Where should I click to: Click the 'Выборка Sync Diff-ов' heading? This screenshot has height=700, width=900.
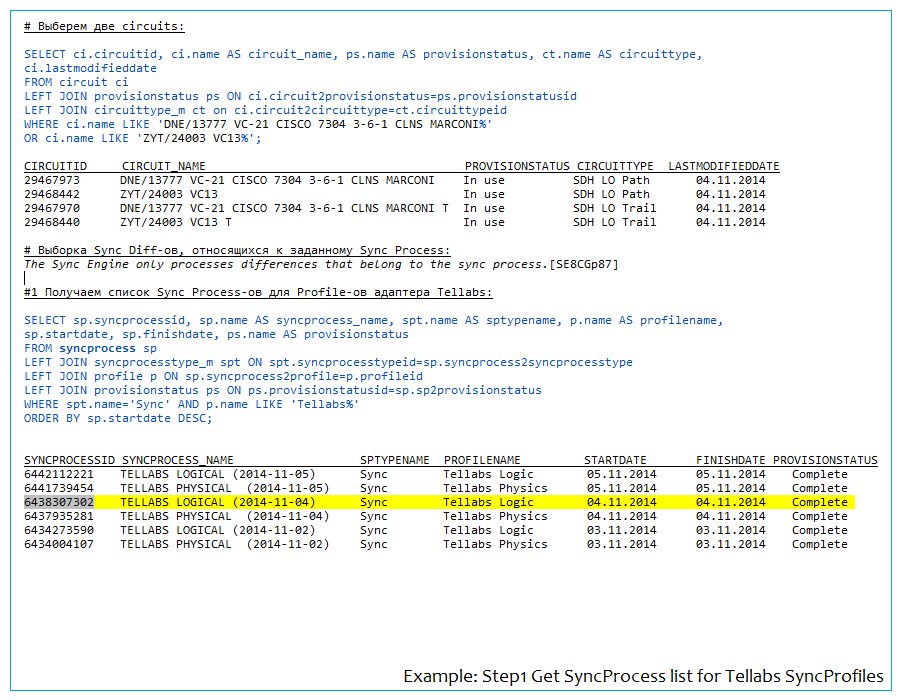click(x=237, y=250)
